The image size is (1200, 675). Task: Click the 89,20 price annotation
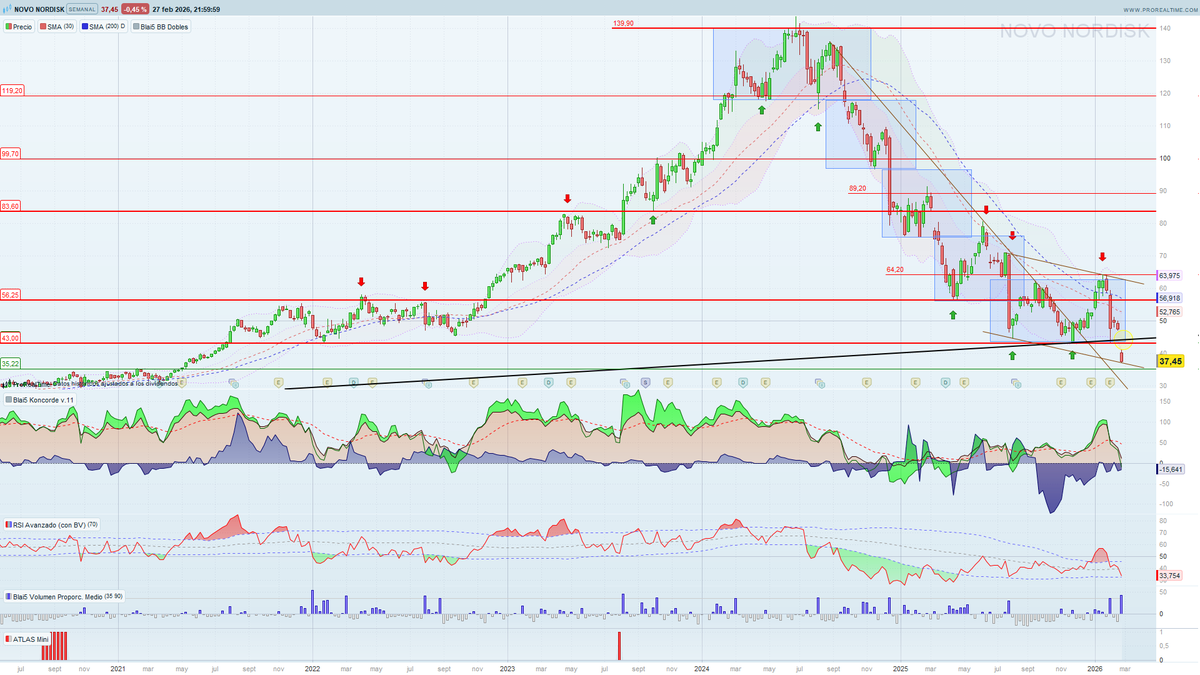[x=857, y=188]
